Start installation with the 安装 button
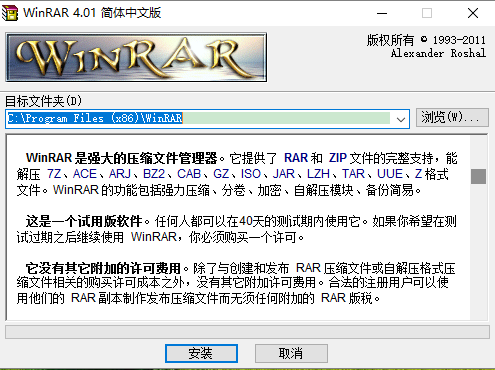The height and width of the screenshot is (370, 495). coord(201,353)
